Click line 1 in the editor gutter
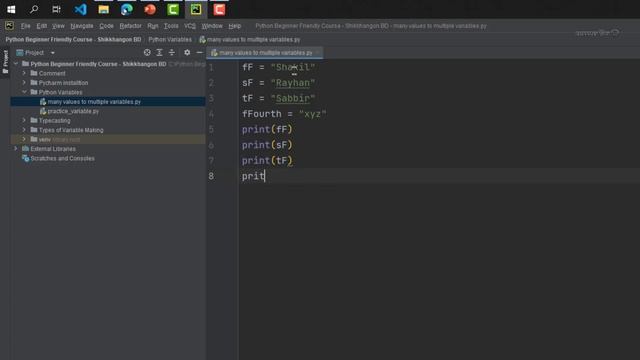Screen dimensions: 640x360 click(x=211, y=67)
